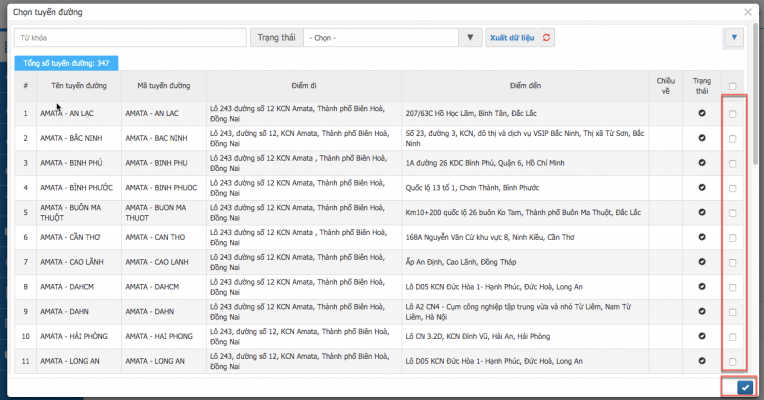
Task: Click status icon in AMATA - DAHCM row
Action: point(702,287)
